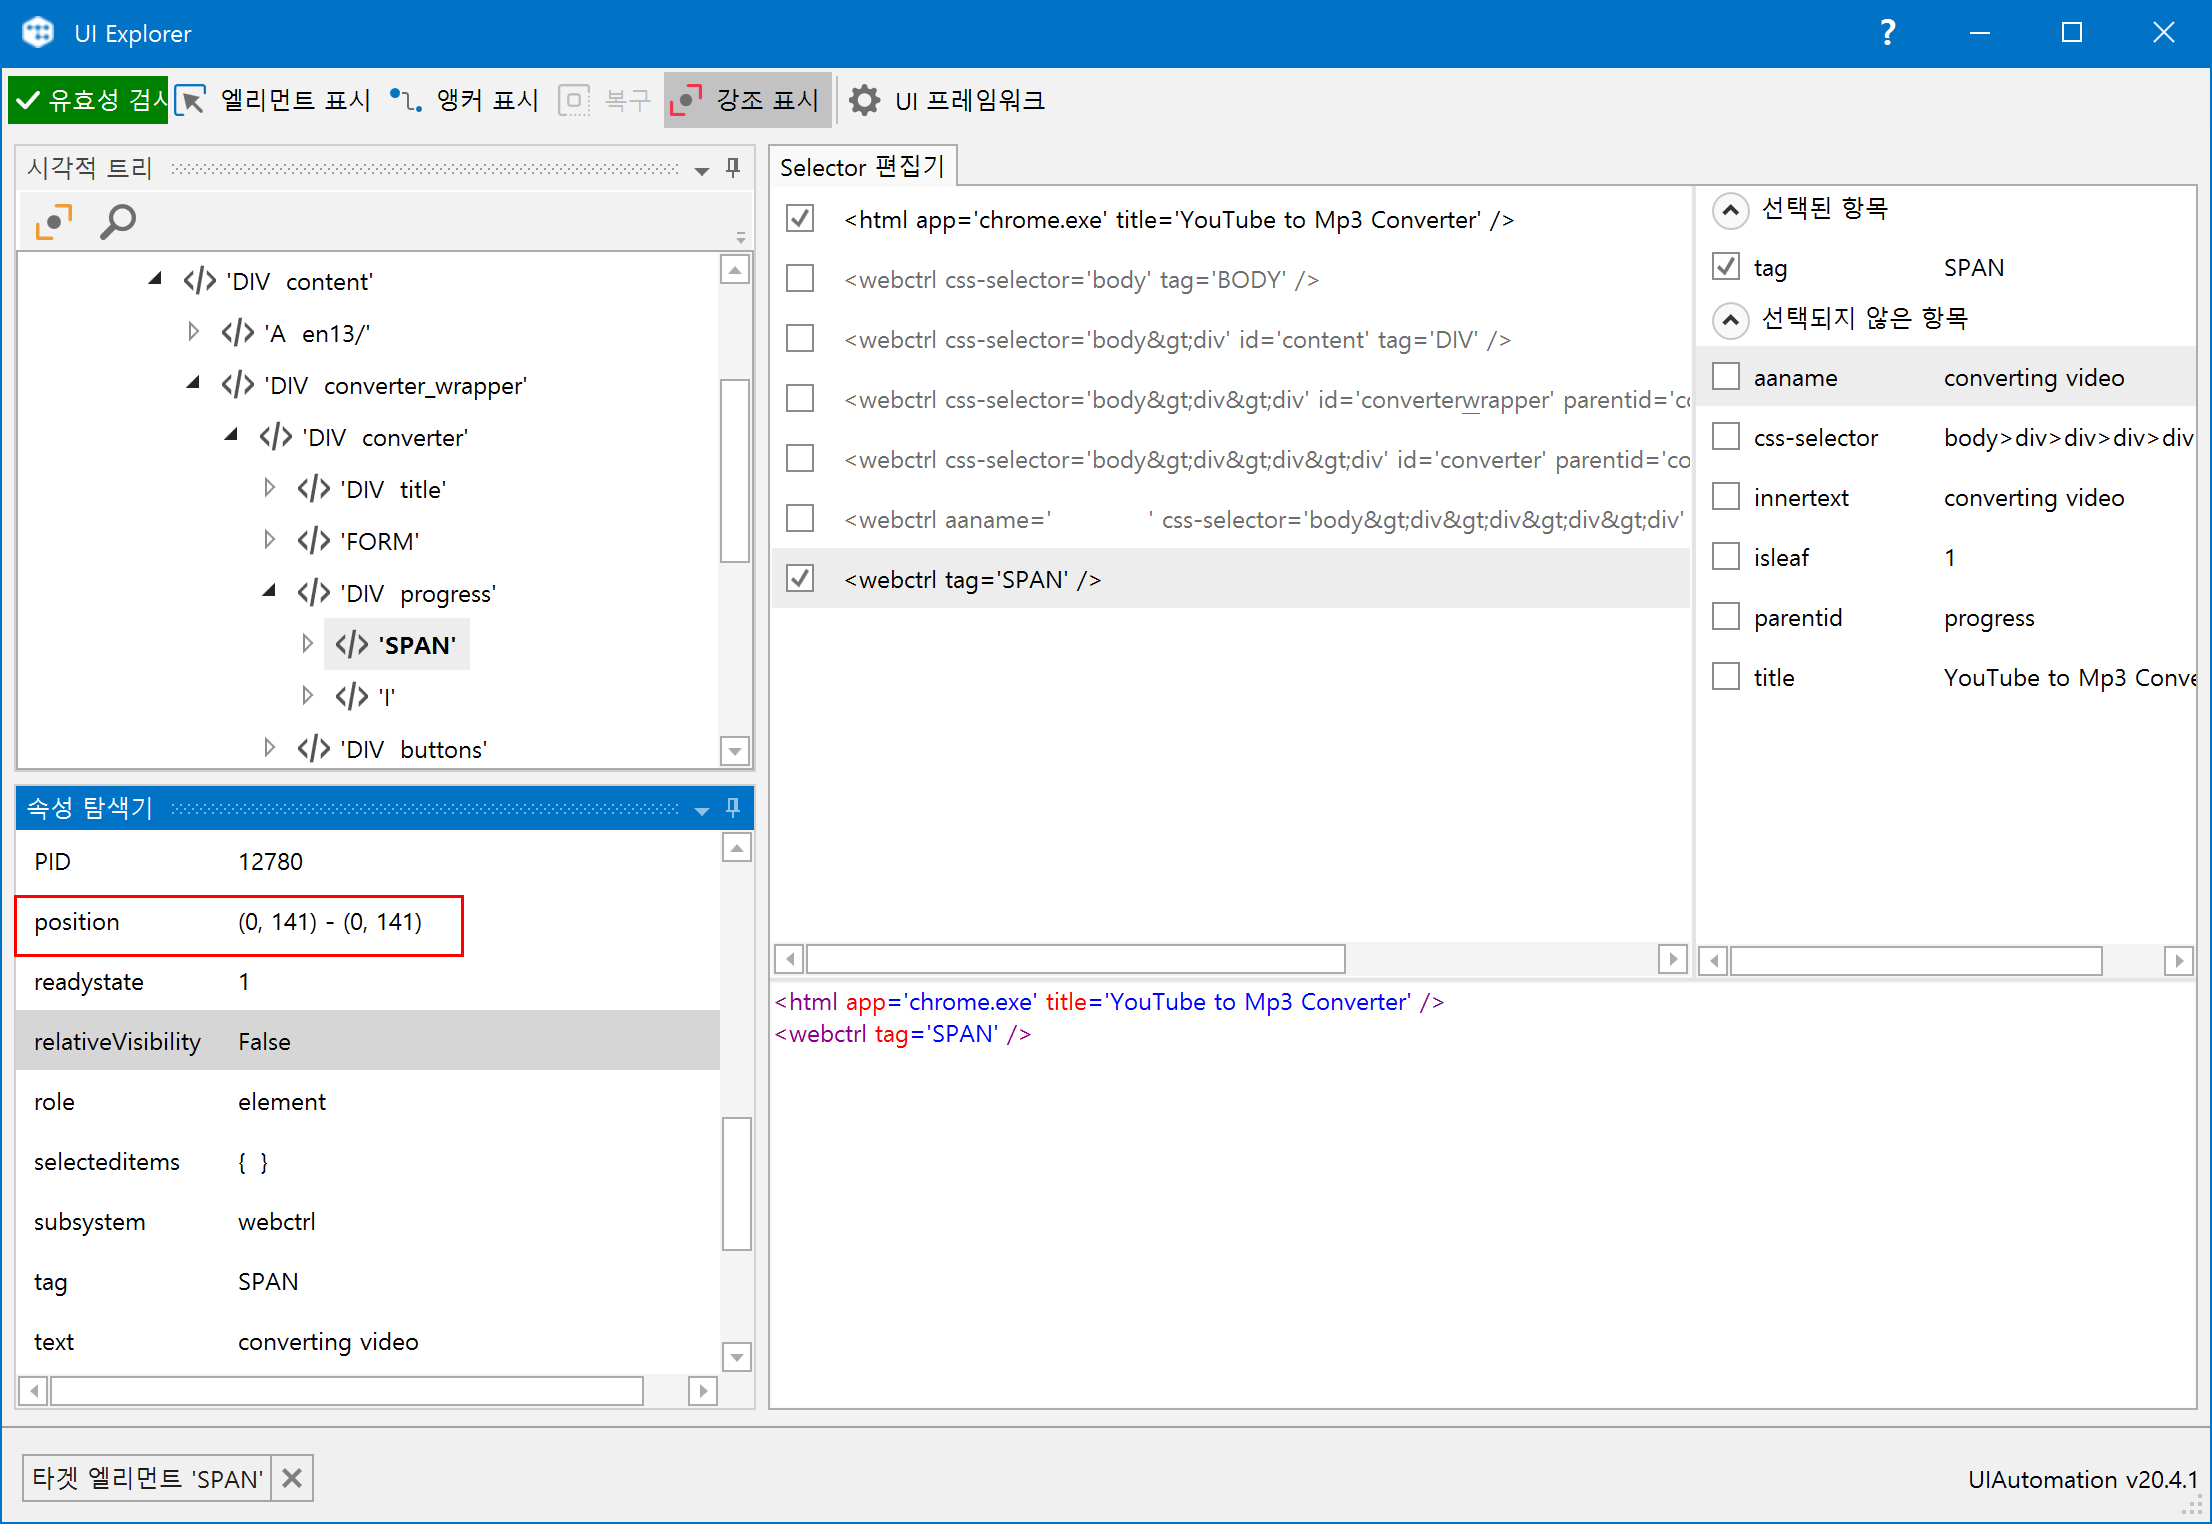Viewport: 2212px width, 1524px height.
Task: Enable the aaname attribute checkbox
Action: coord(1726,377)
